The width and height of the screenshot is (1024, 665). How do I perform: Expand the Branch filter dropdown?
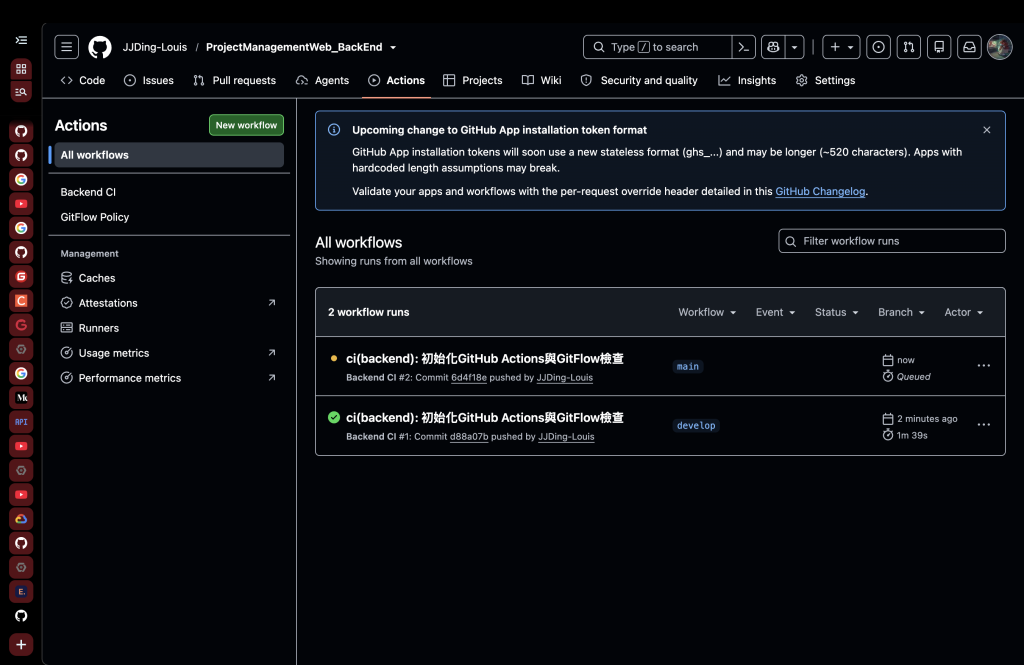pyautogui.click(x=901, y=312)
